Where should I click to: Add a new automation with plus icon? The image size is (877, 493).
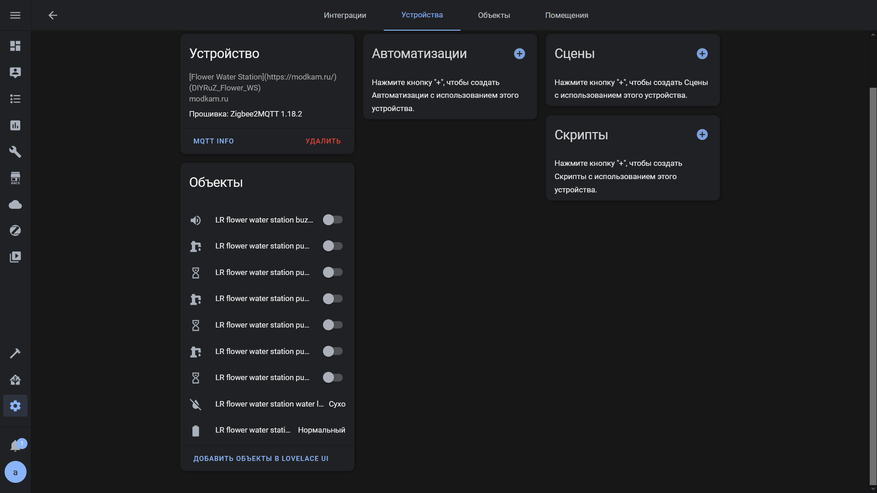[519, 54]
